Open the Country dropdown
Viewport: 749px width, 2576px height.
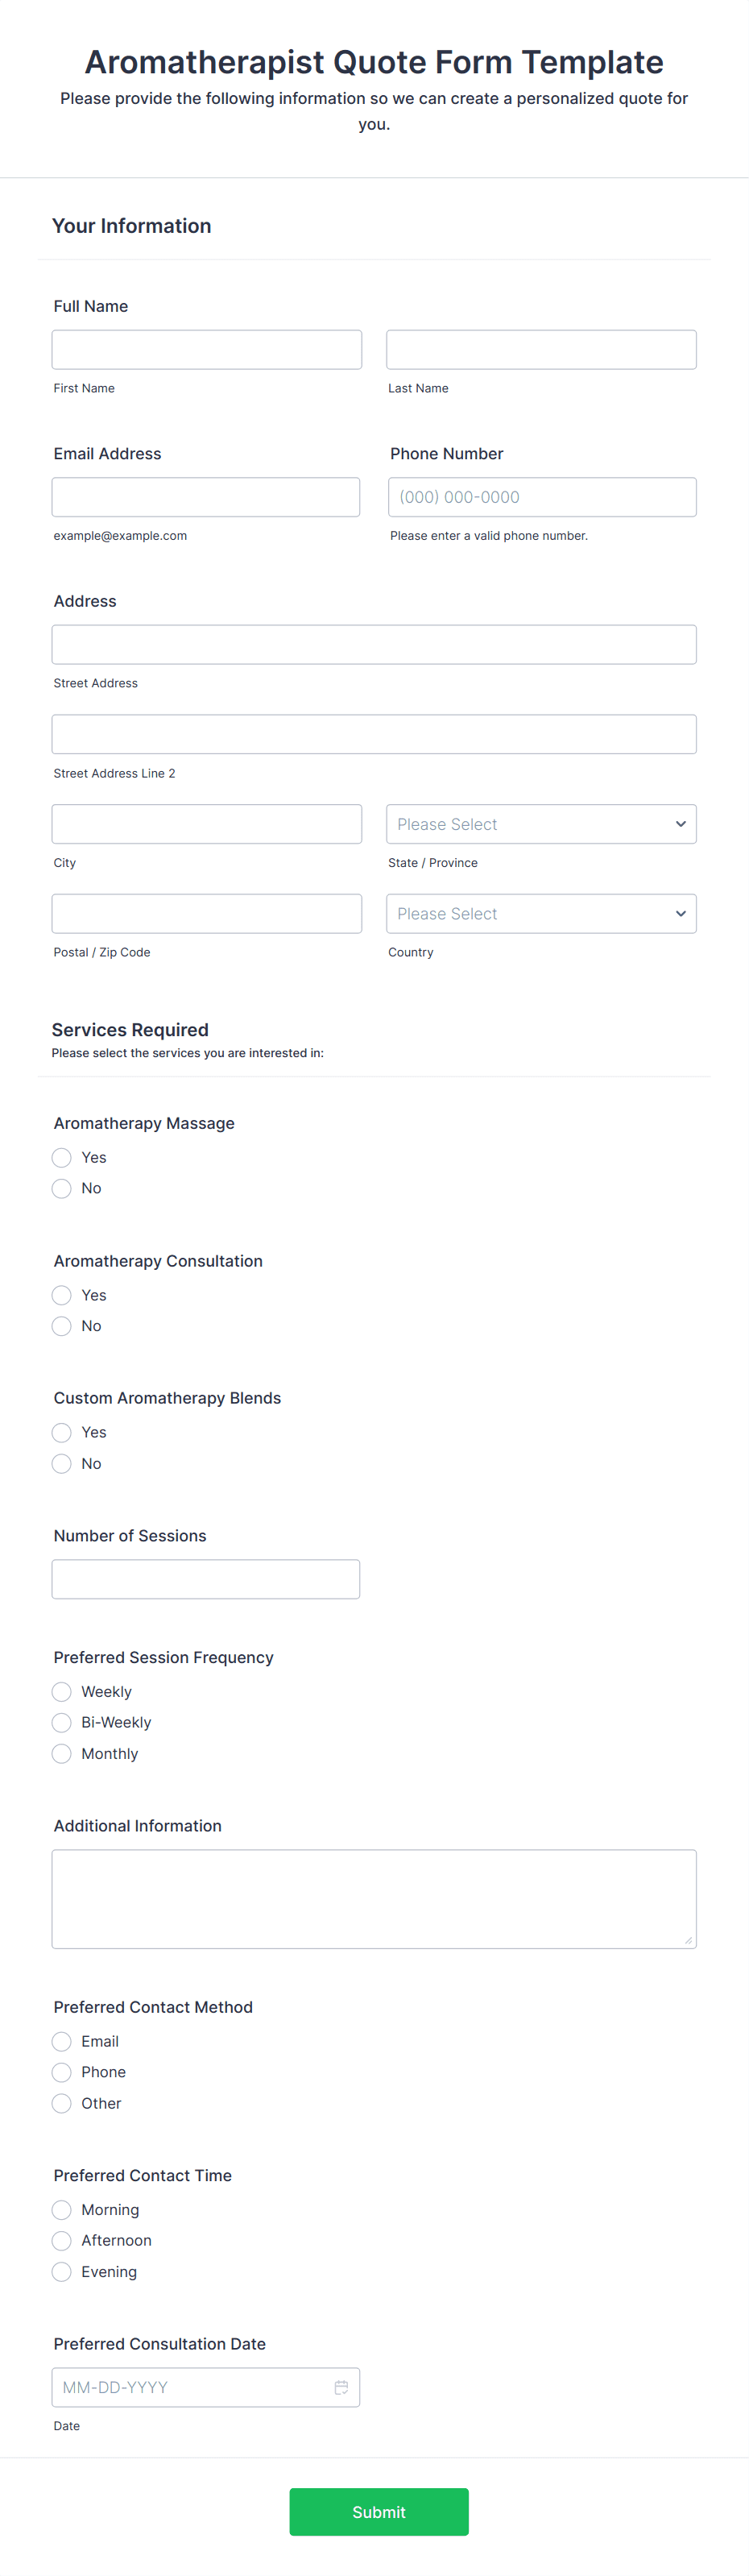541,914
